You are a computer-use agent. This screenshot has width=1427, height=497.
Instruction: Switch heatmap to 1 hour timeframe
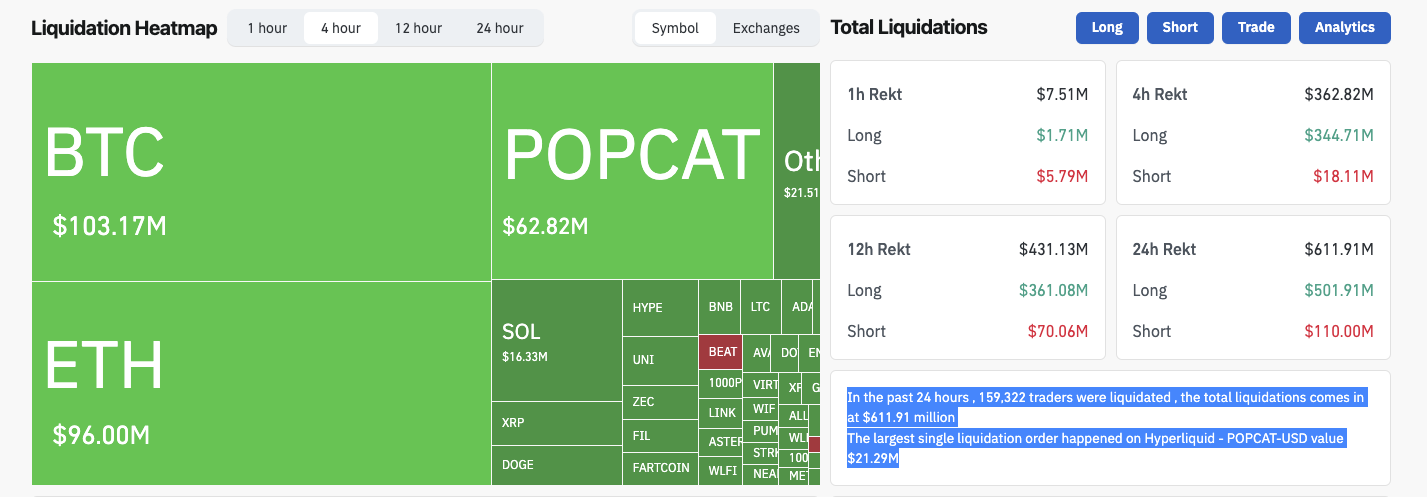point(267,28)
